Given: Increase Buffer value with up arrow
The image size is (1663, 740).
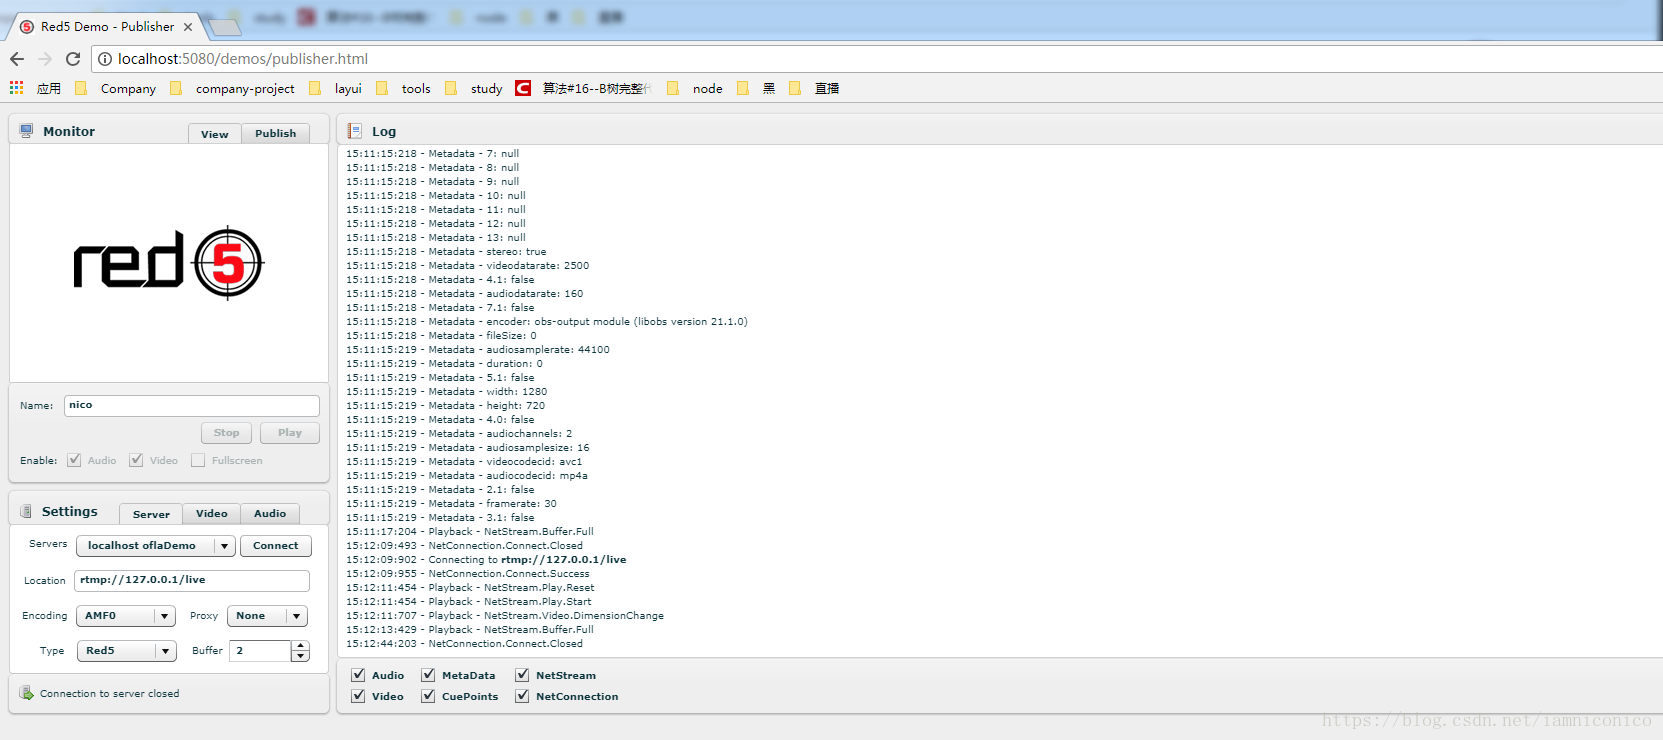Looking at the screenshot, I should [300, 646].
